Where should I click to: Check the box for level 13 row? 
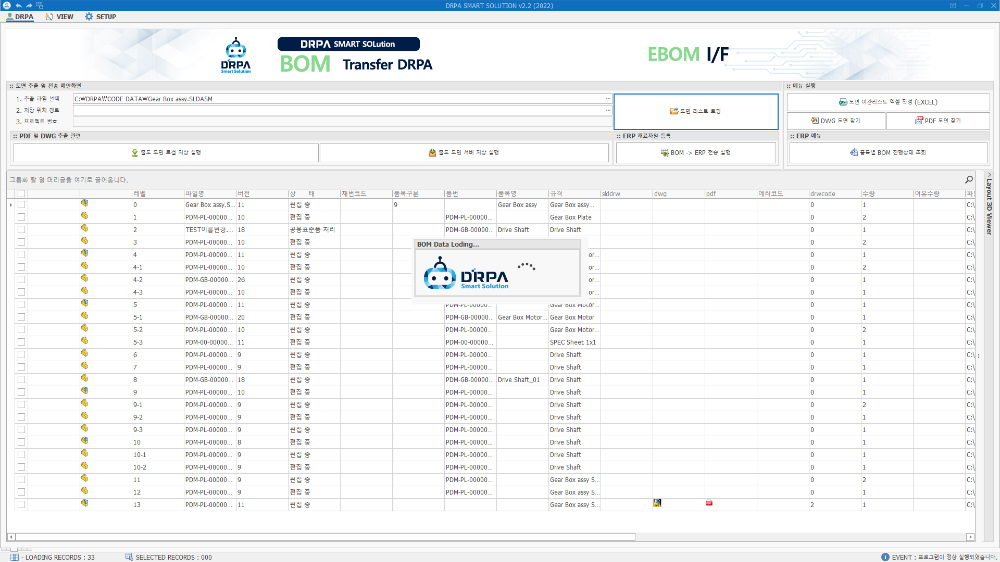tap(21, 505)
